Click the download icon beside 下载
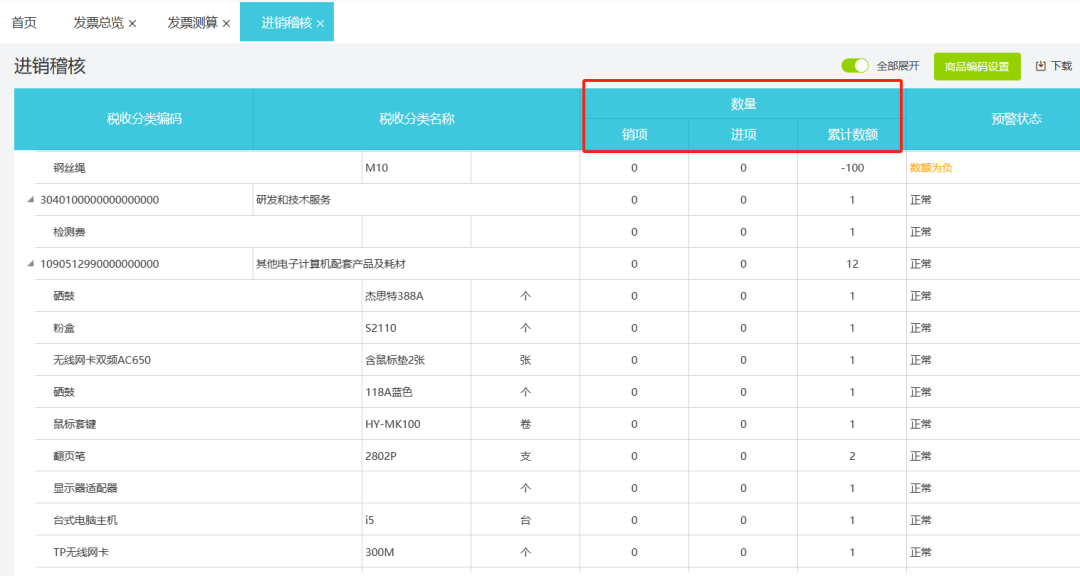Image resolution: width=1080 pixels, height=576 pixels. point(1040,66)
